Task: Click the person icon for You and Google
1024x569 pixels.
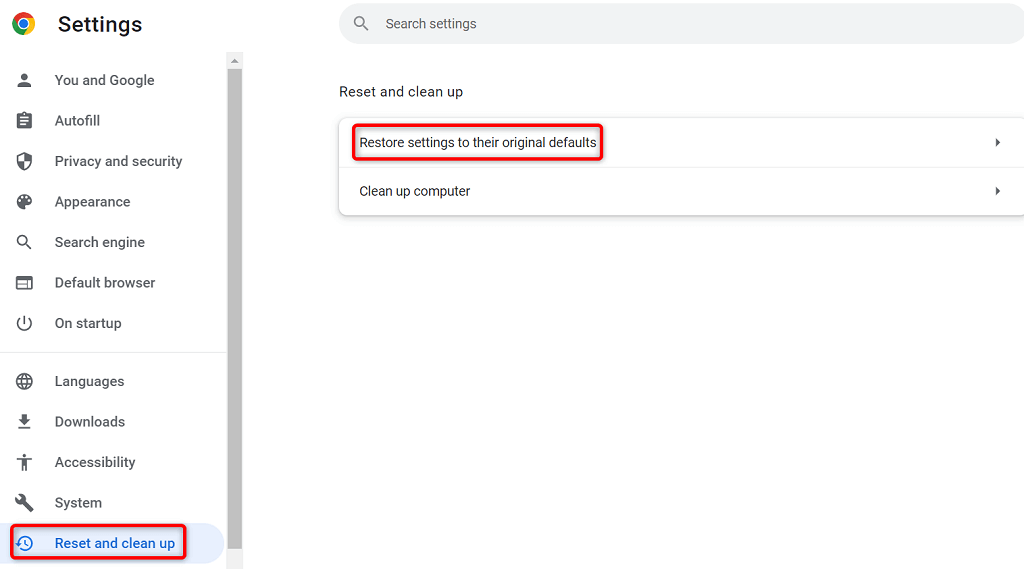Action: 24,80
